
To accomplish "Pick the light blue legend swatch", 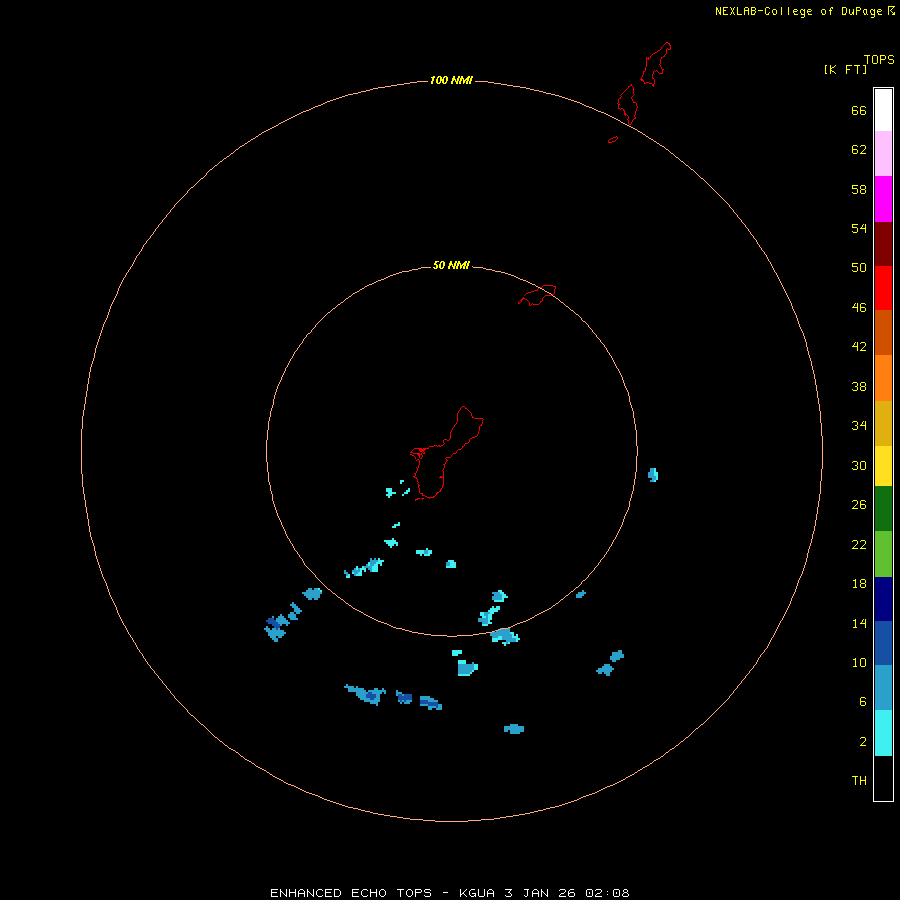I will point(883,688).
